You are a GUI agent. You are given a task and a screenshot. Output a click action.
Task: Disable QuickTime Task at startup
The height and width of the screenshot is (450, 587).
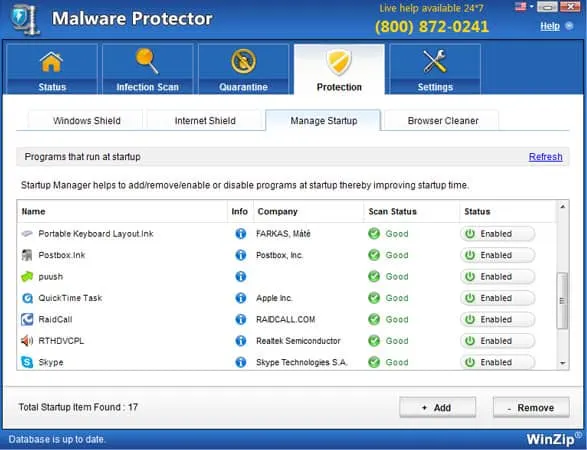tap(498, 298)
